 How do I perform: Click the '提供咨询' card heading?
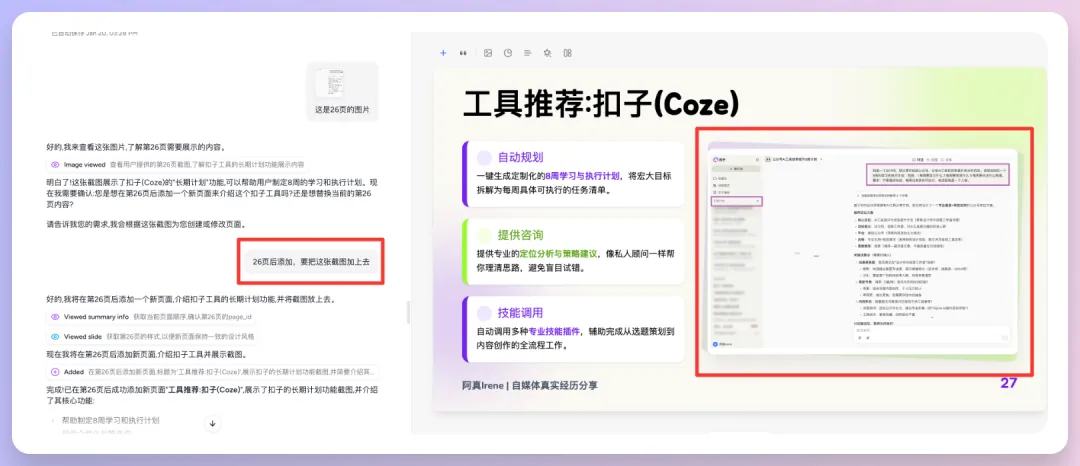(521, 234)
